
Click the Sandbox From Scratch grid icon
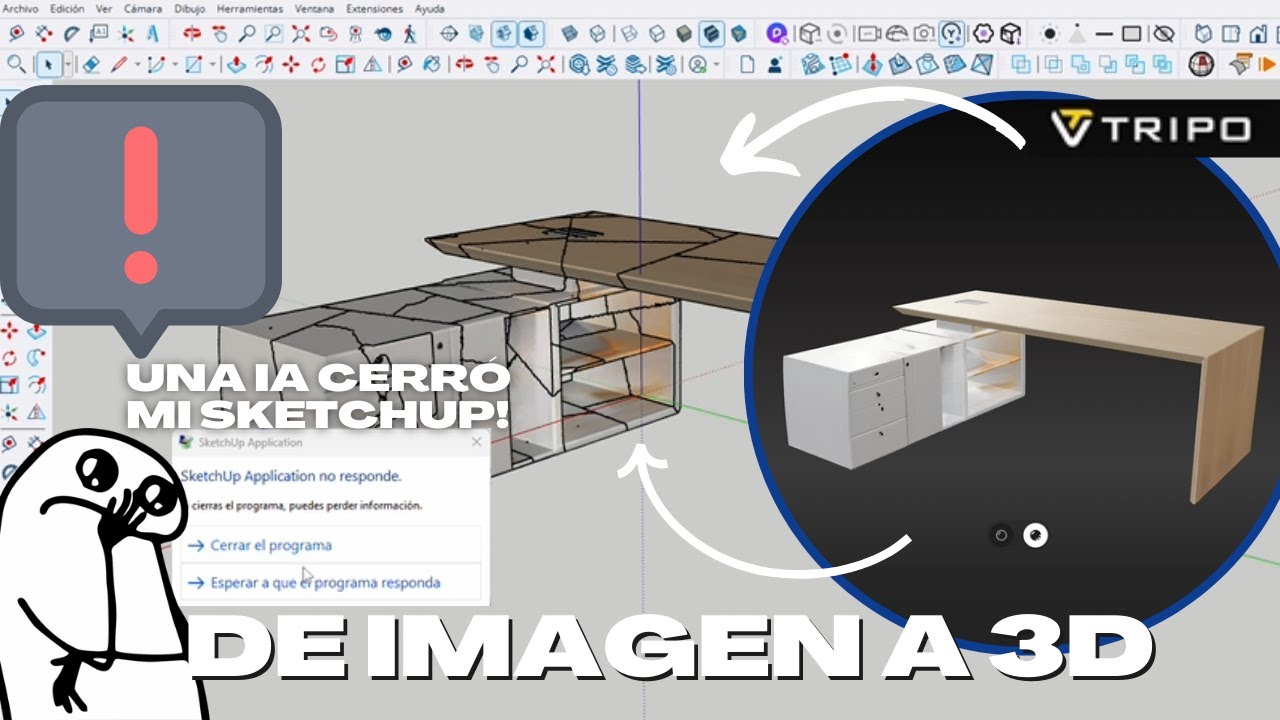[x=841, y=65]
